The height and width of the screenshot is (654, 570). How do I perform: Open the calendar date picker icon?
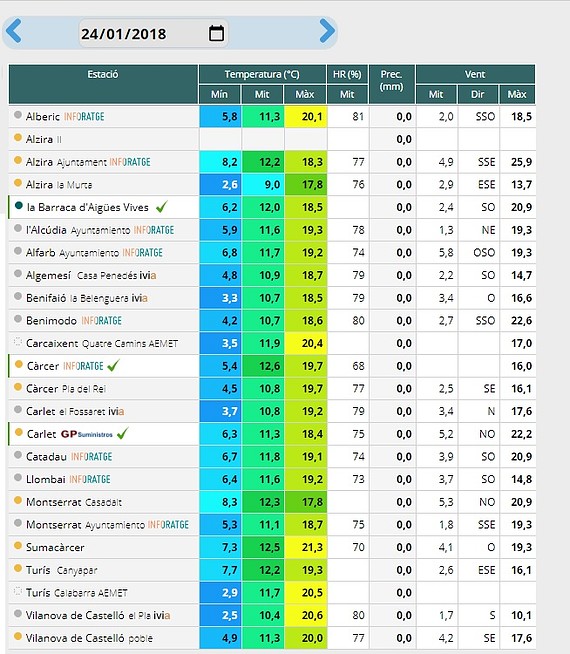pyautogui.click(x=216, y=33)
